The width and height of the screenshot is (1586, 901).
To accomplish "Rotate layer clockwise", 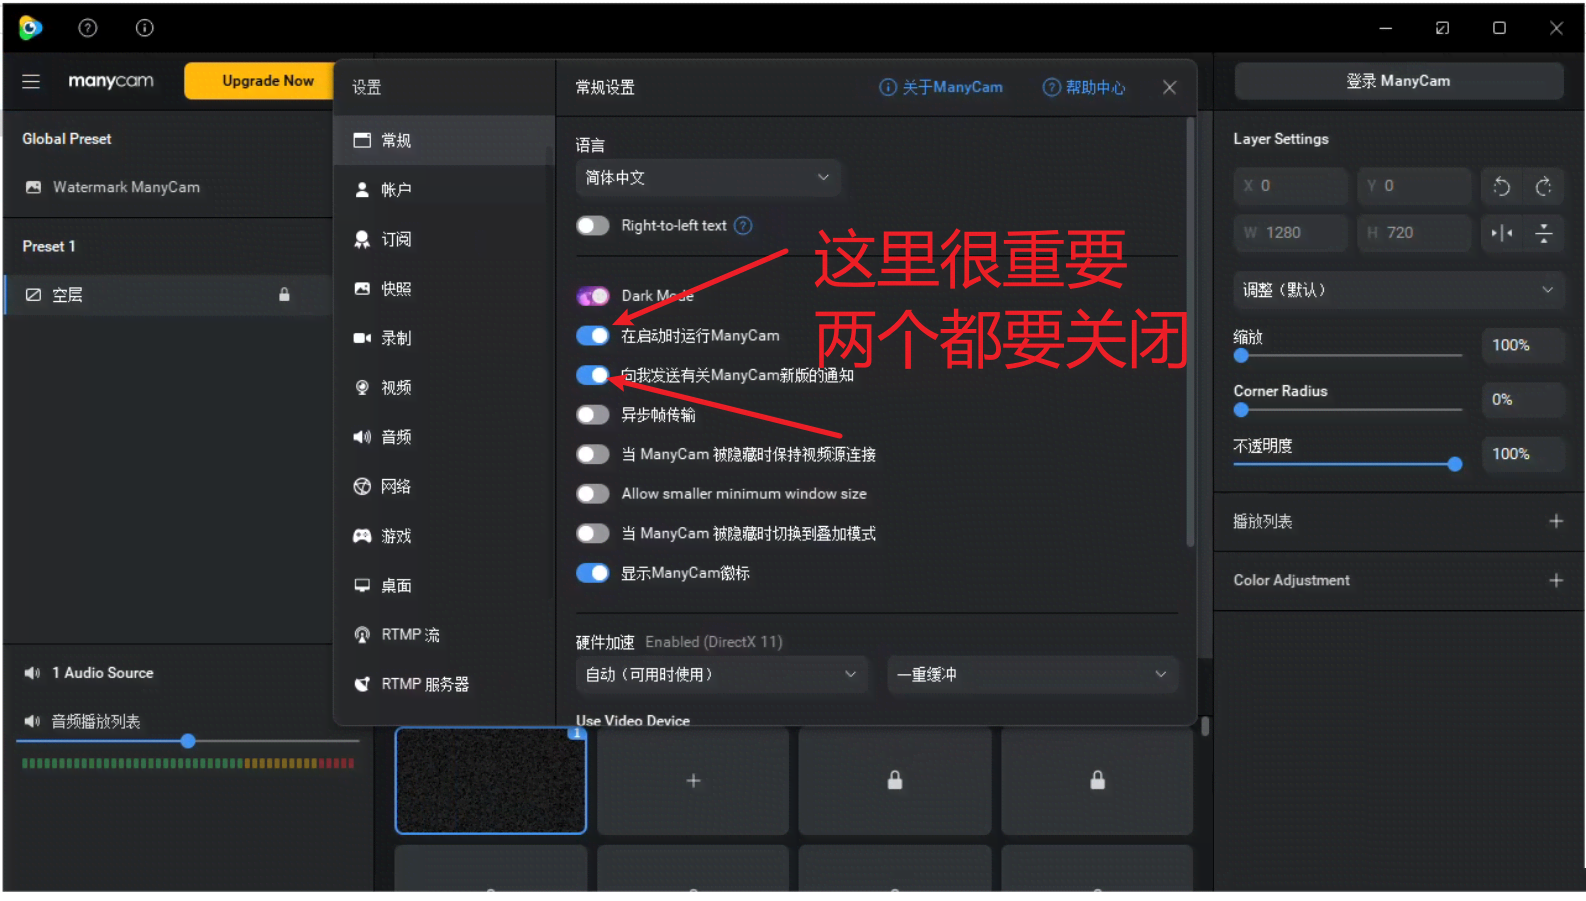I will (x=1544, y=186).
